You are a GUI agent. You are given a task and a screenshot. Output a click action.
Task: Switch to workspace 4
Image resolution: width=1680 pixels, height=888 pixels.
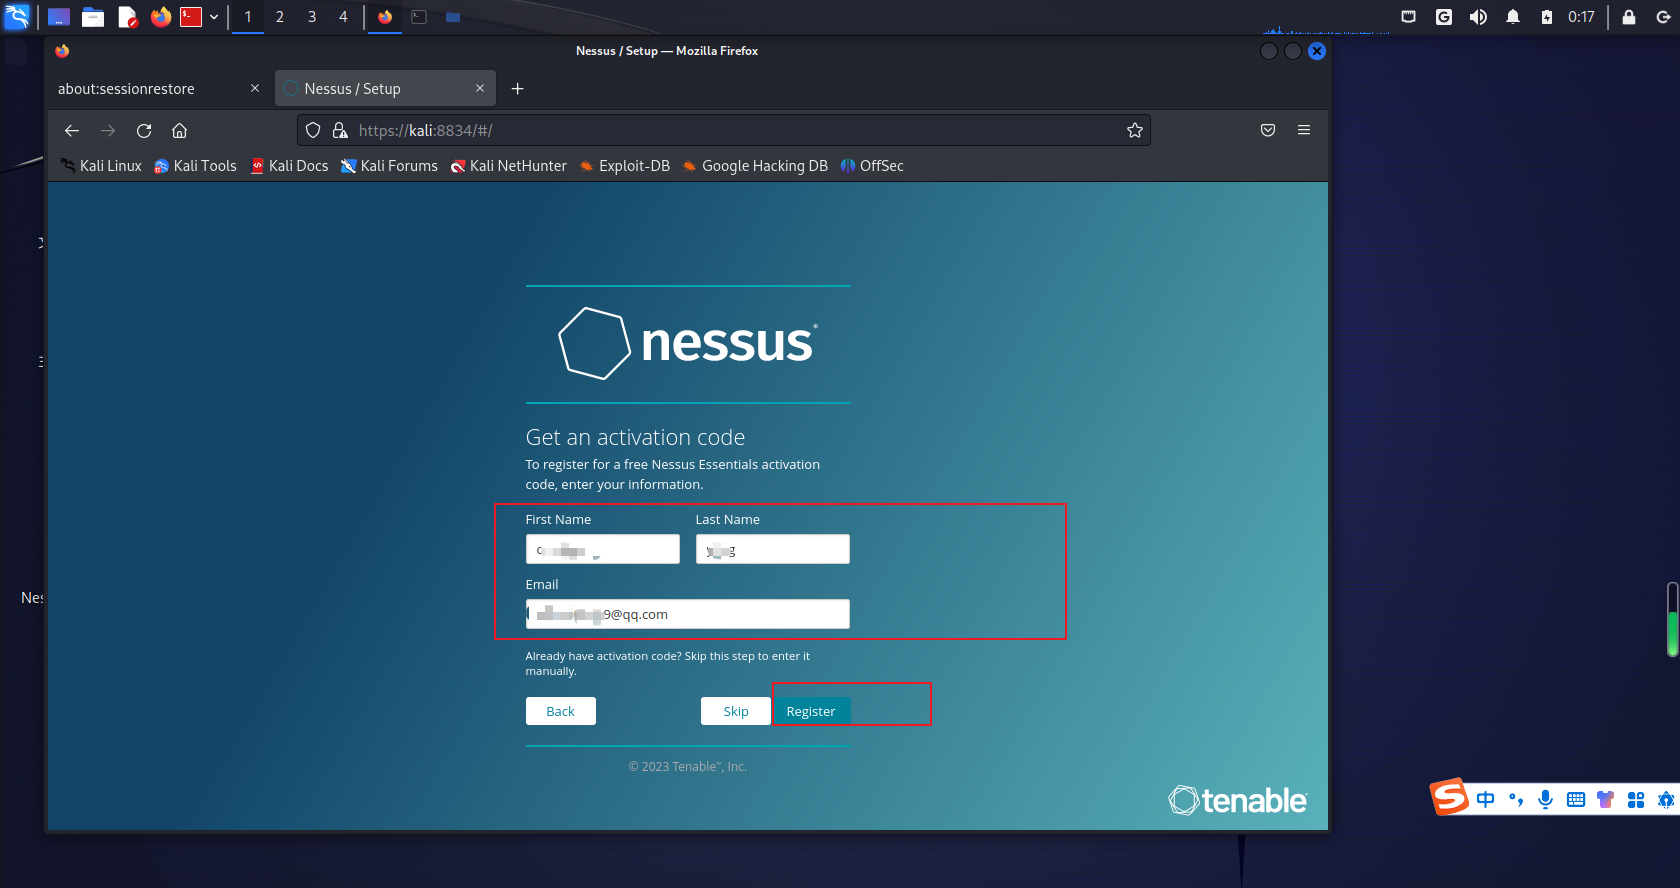coord(343,17)
